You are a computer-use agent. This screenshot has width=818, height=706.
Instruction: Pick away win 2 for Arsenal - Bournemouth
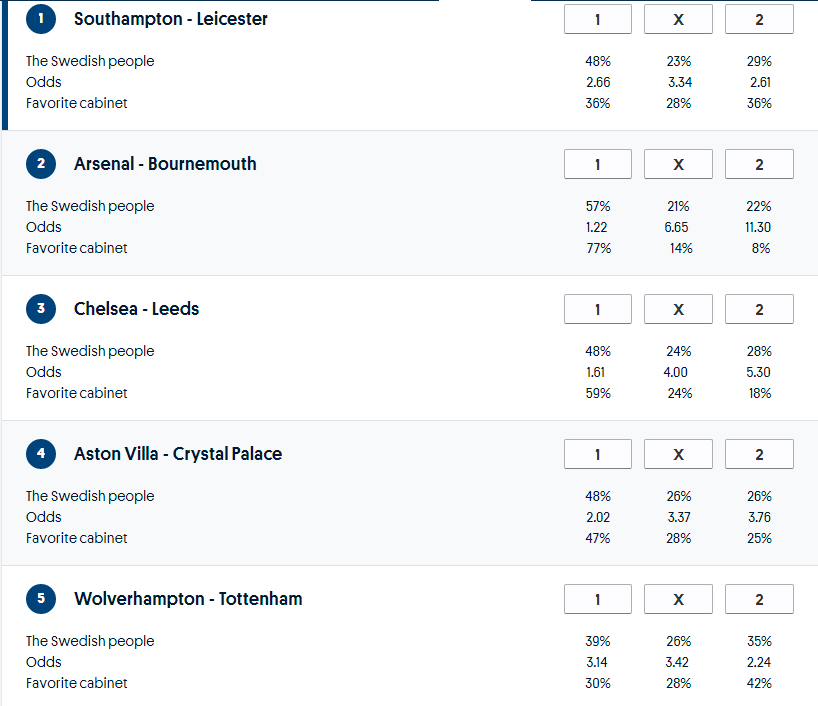pyautogui.click(x=759, y=164)
